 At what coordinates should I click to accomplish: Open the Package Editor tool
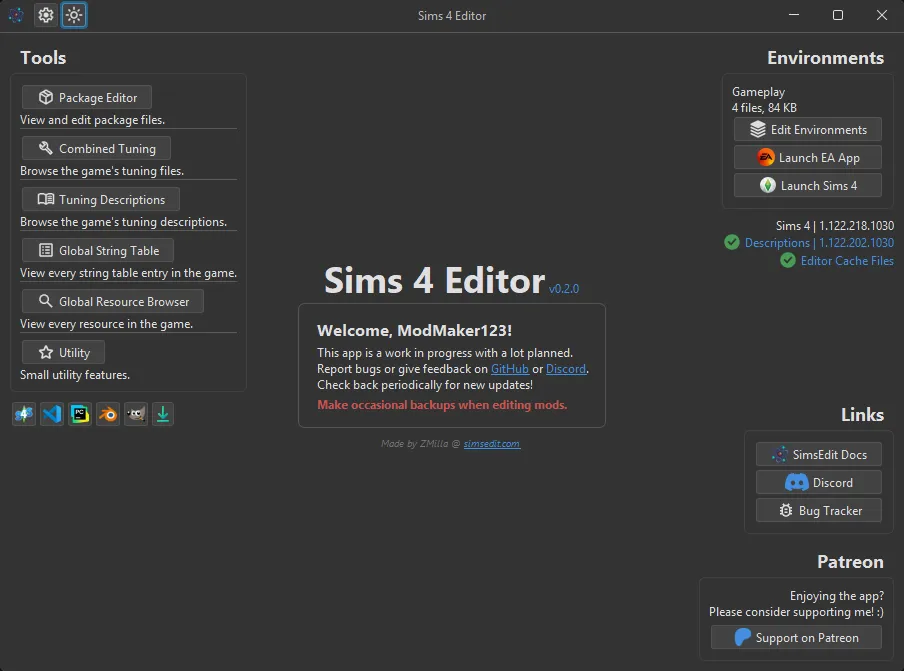click(87, 97)
